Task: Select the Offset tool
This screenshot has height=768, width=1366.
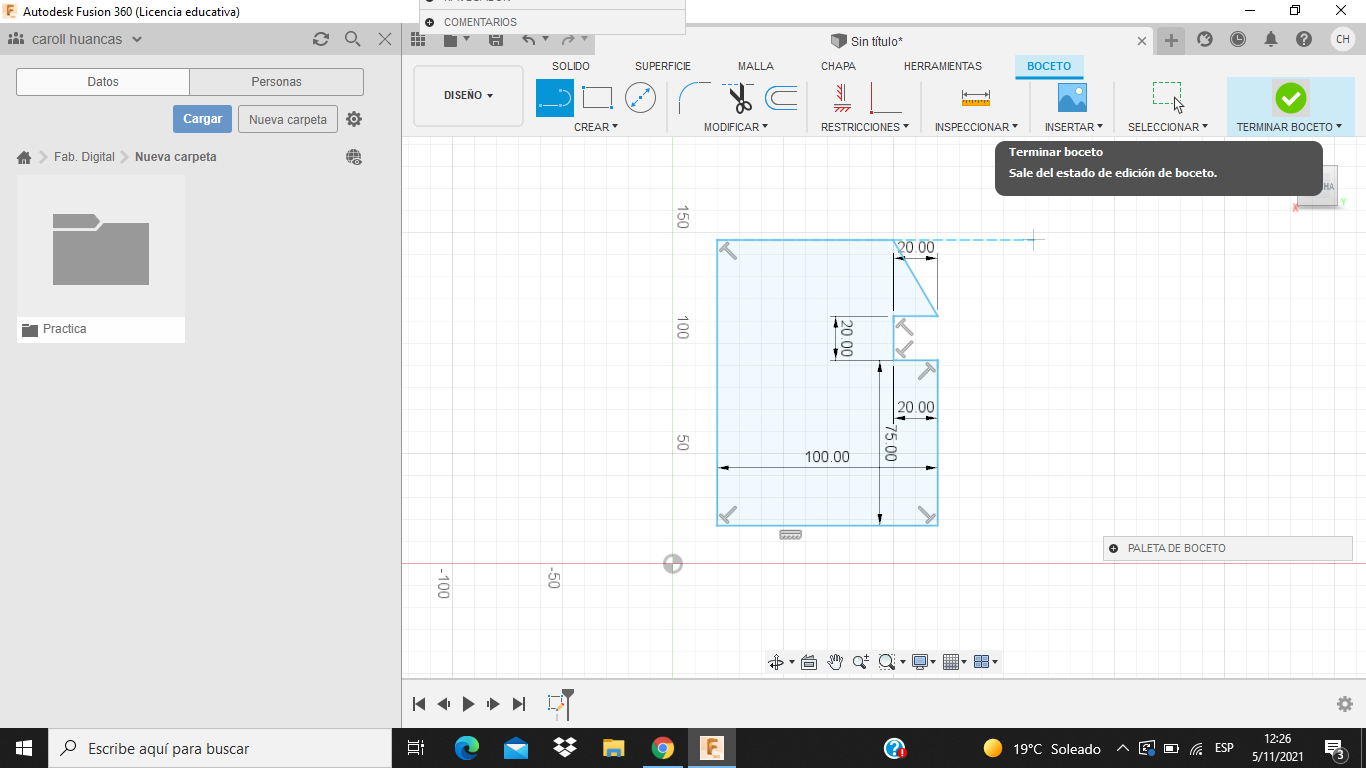Action: coord(781,98)
